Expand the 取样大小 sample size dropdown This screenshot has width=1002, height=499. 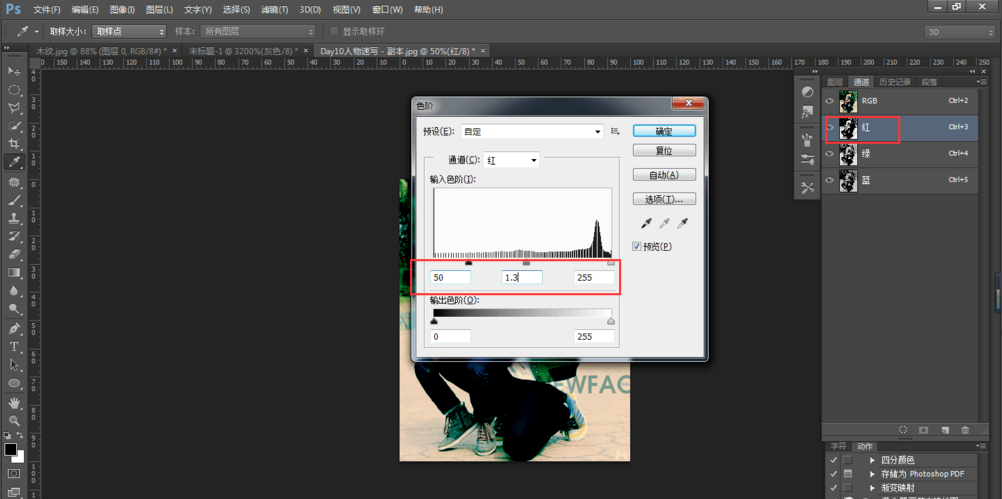coord(129,32)
